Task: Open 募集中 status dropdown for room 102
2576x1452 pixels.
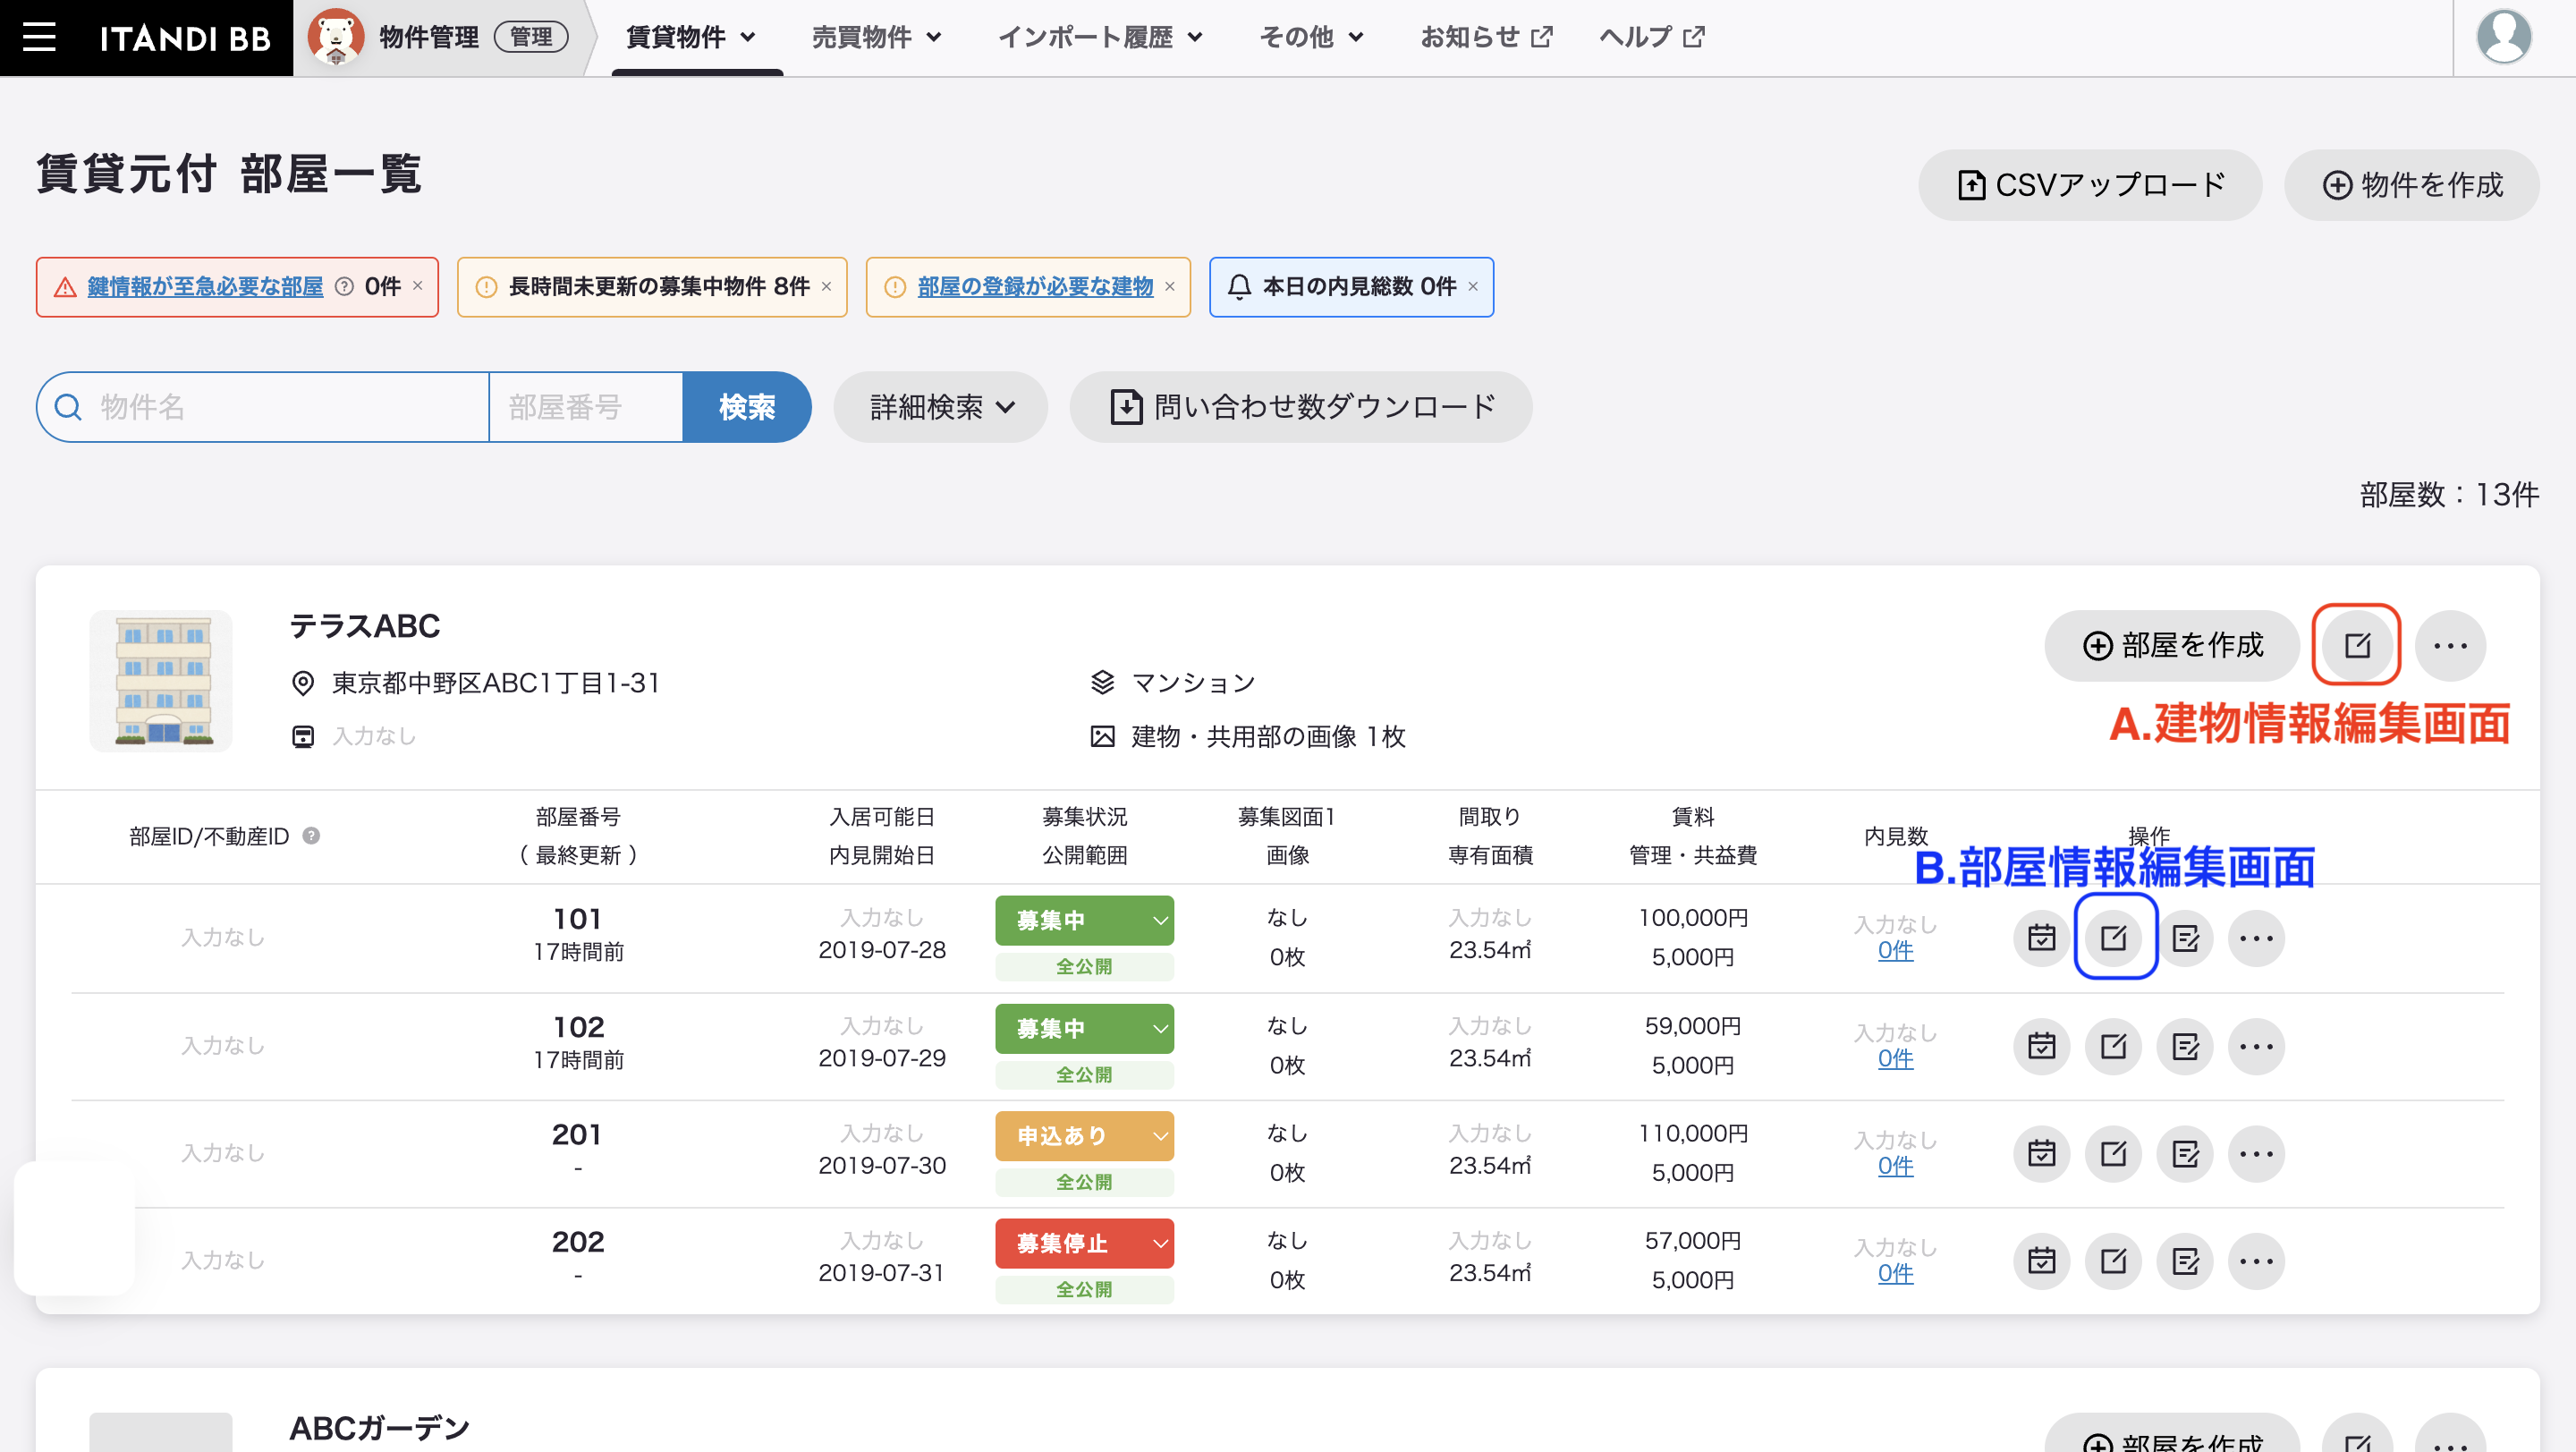Action: tap(1084, 1028)
